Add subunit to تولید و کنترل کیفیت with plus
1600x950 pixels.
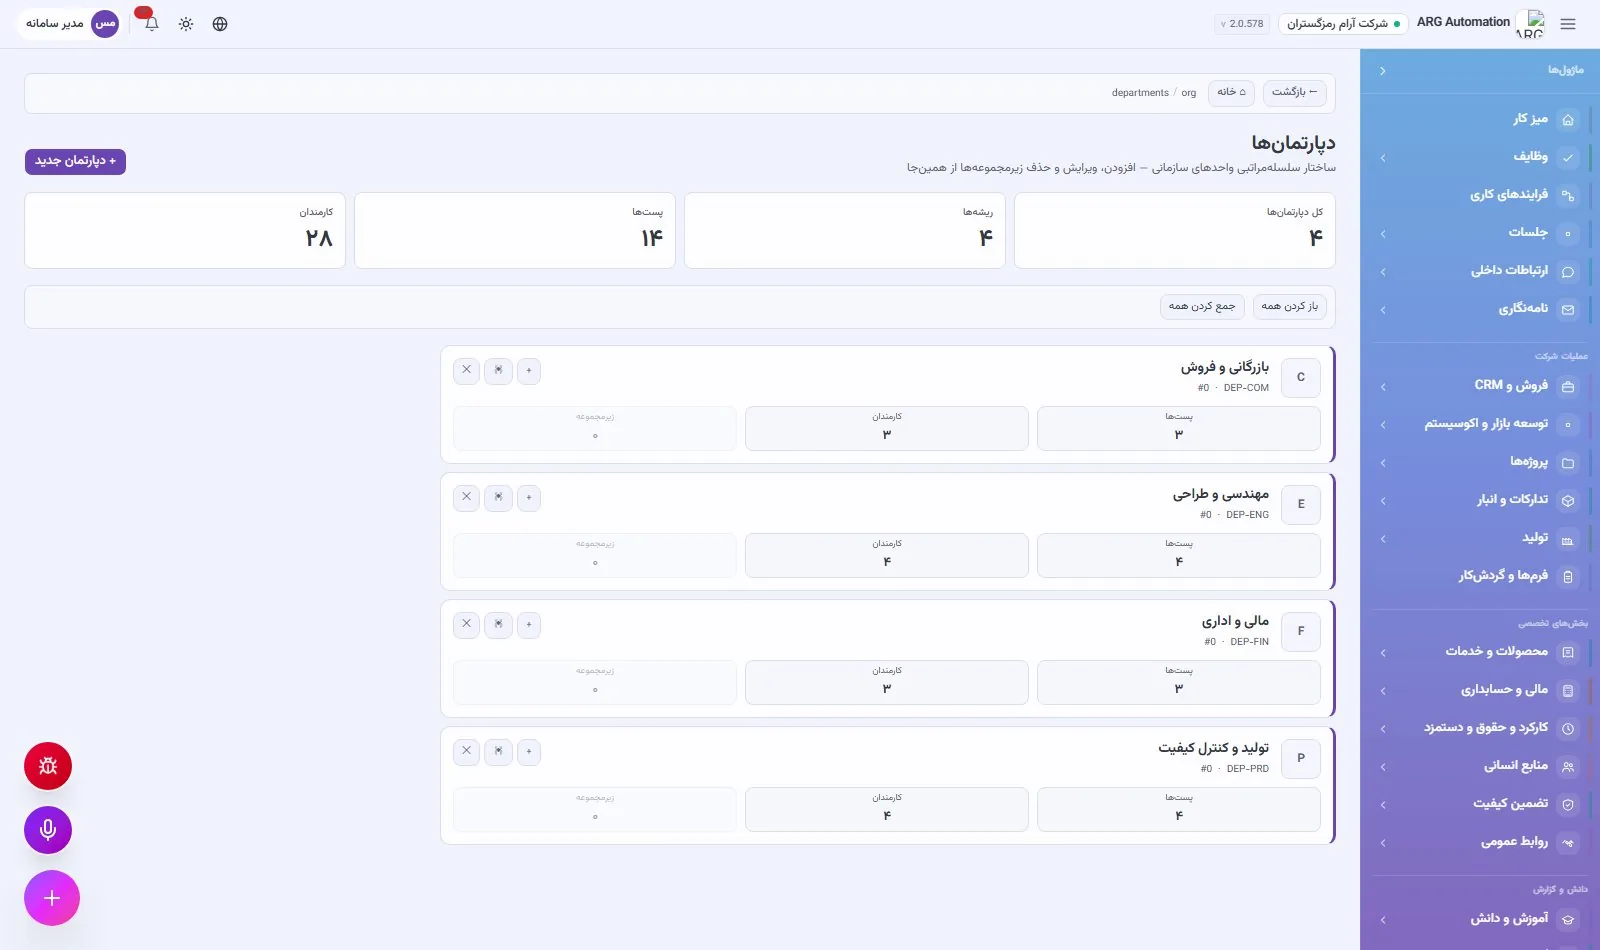coord(529,752)
